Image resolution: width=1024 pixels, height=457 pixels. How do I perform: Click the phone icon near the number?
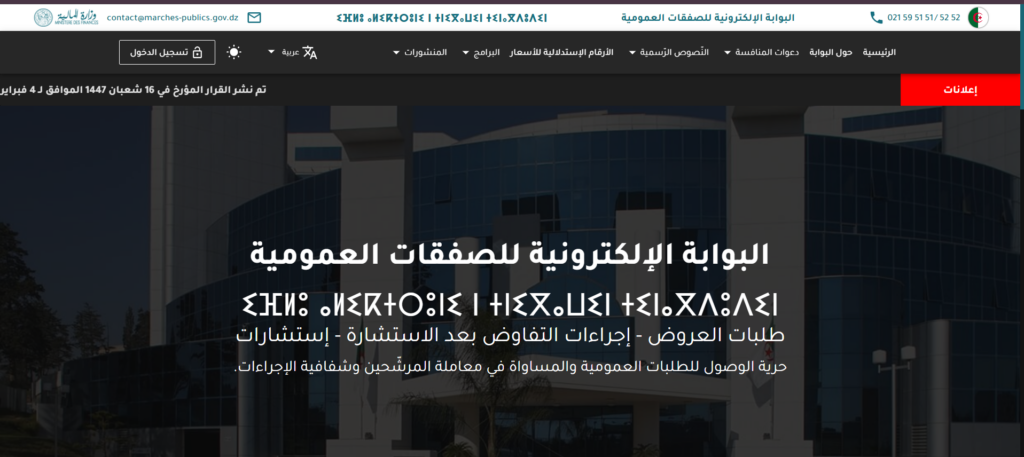876,18
